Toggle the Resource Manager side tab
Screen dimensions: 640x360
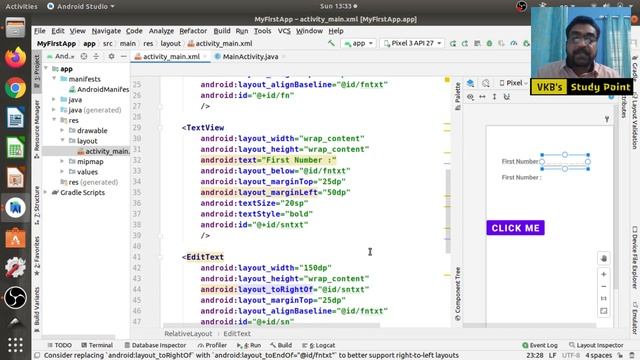coord(37,129)
